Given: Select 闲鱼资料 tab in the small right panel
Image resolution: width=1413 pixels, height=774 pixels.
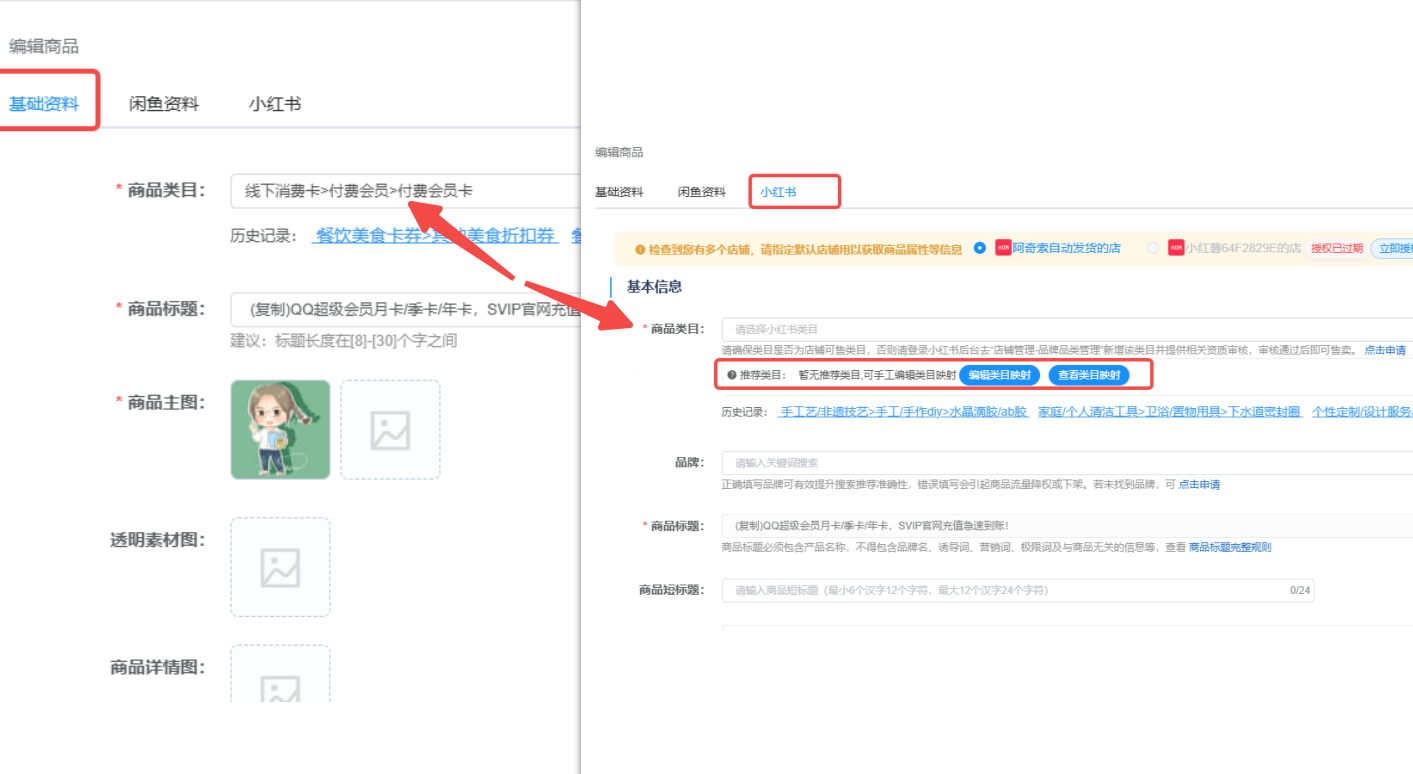Looking at the screenshot, I should 702,192.
